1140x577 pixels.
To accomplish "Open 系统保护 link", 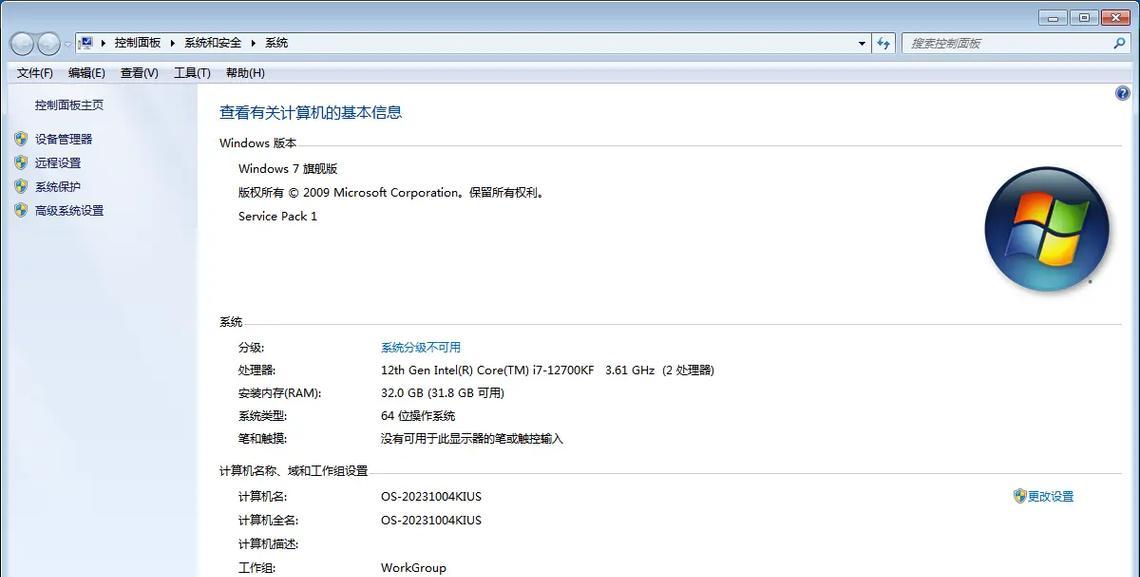I will 58,187.
